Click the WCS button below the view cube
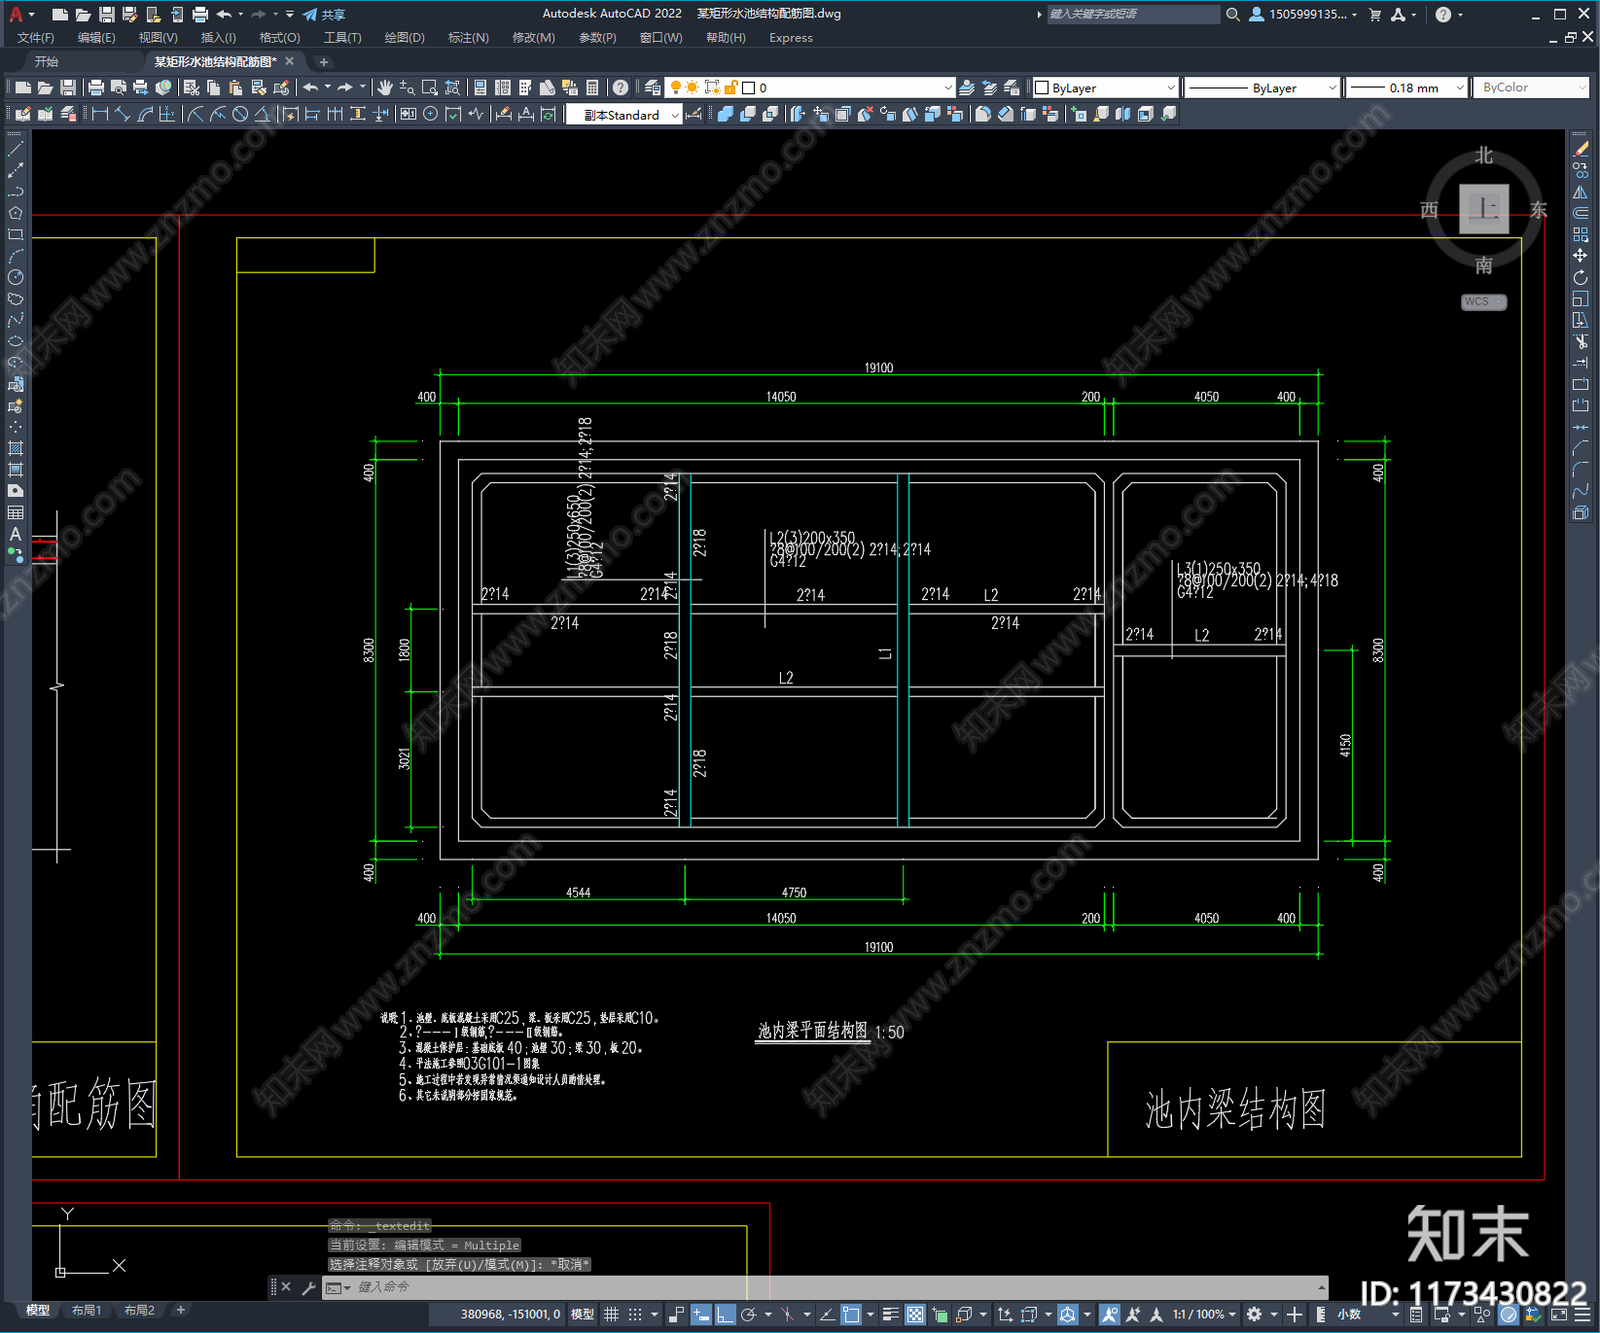The height and width of the screenshot is (1333, 1600). (1483, 302)
